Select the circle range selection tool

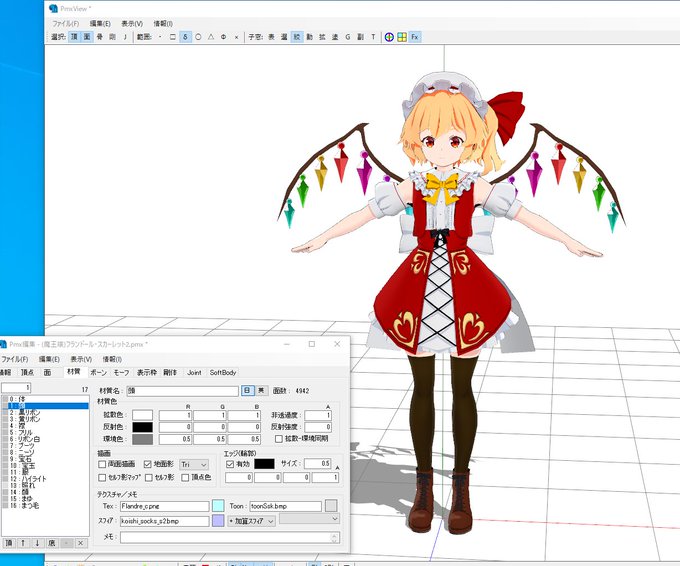(x=198, y=37)
